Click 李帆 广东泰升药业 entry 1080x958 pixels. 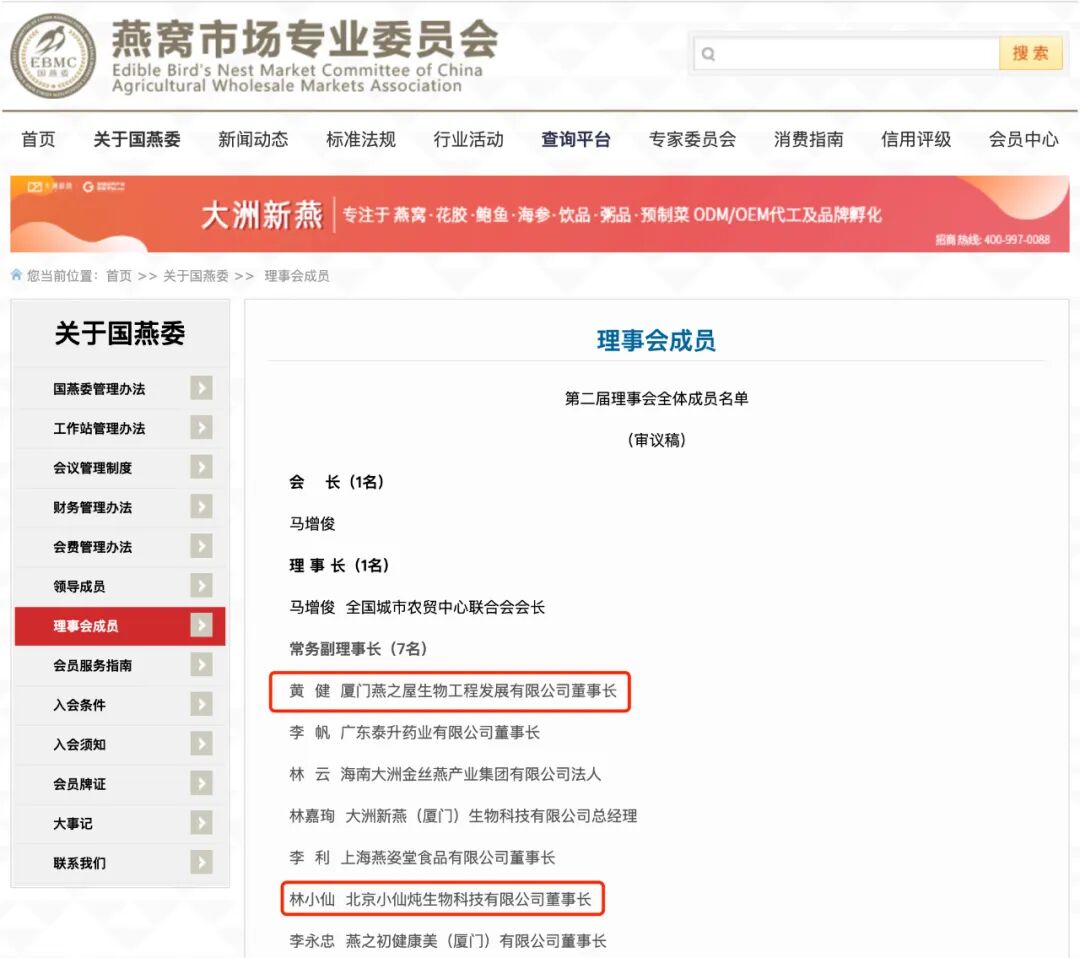[x=414, y=732]
